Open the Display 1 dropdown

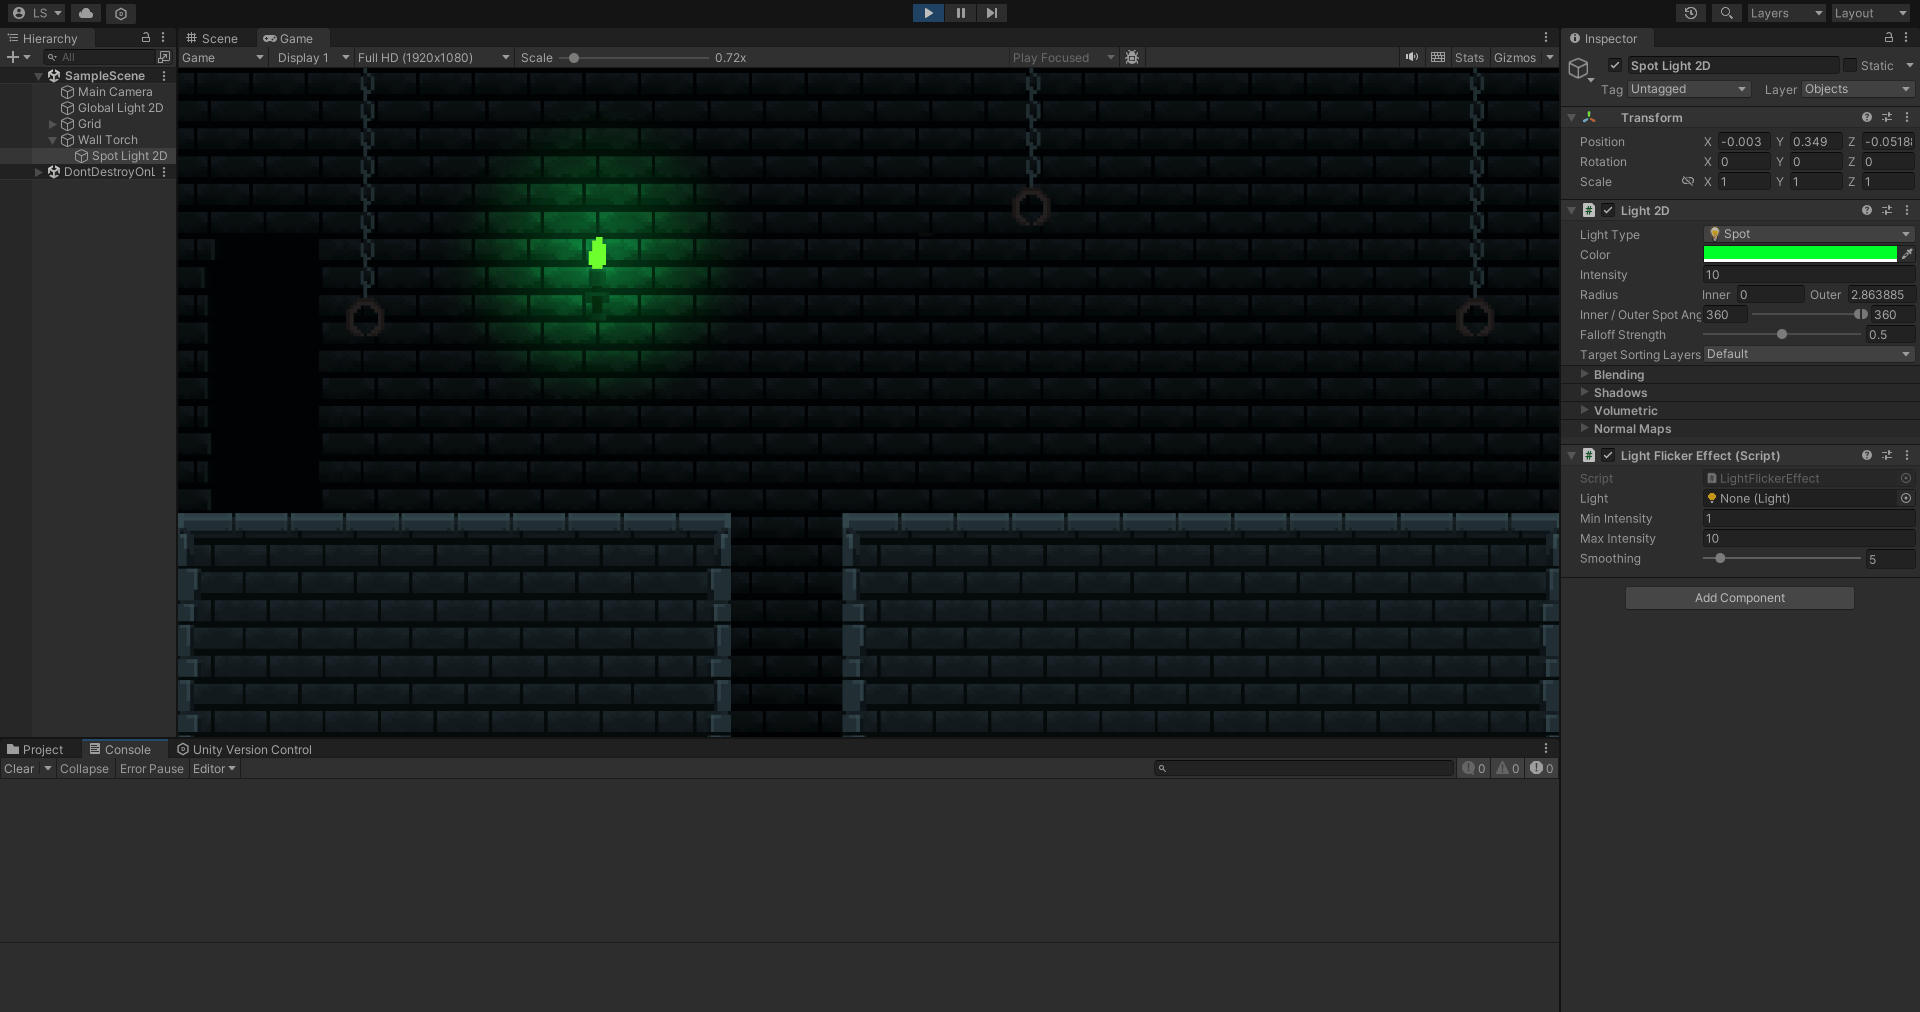[313, 58]
